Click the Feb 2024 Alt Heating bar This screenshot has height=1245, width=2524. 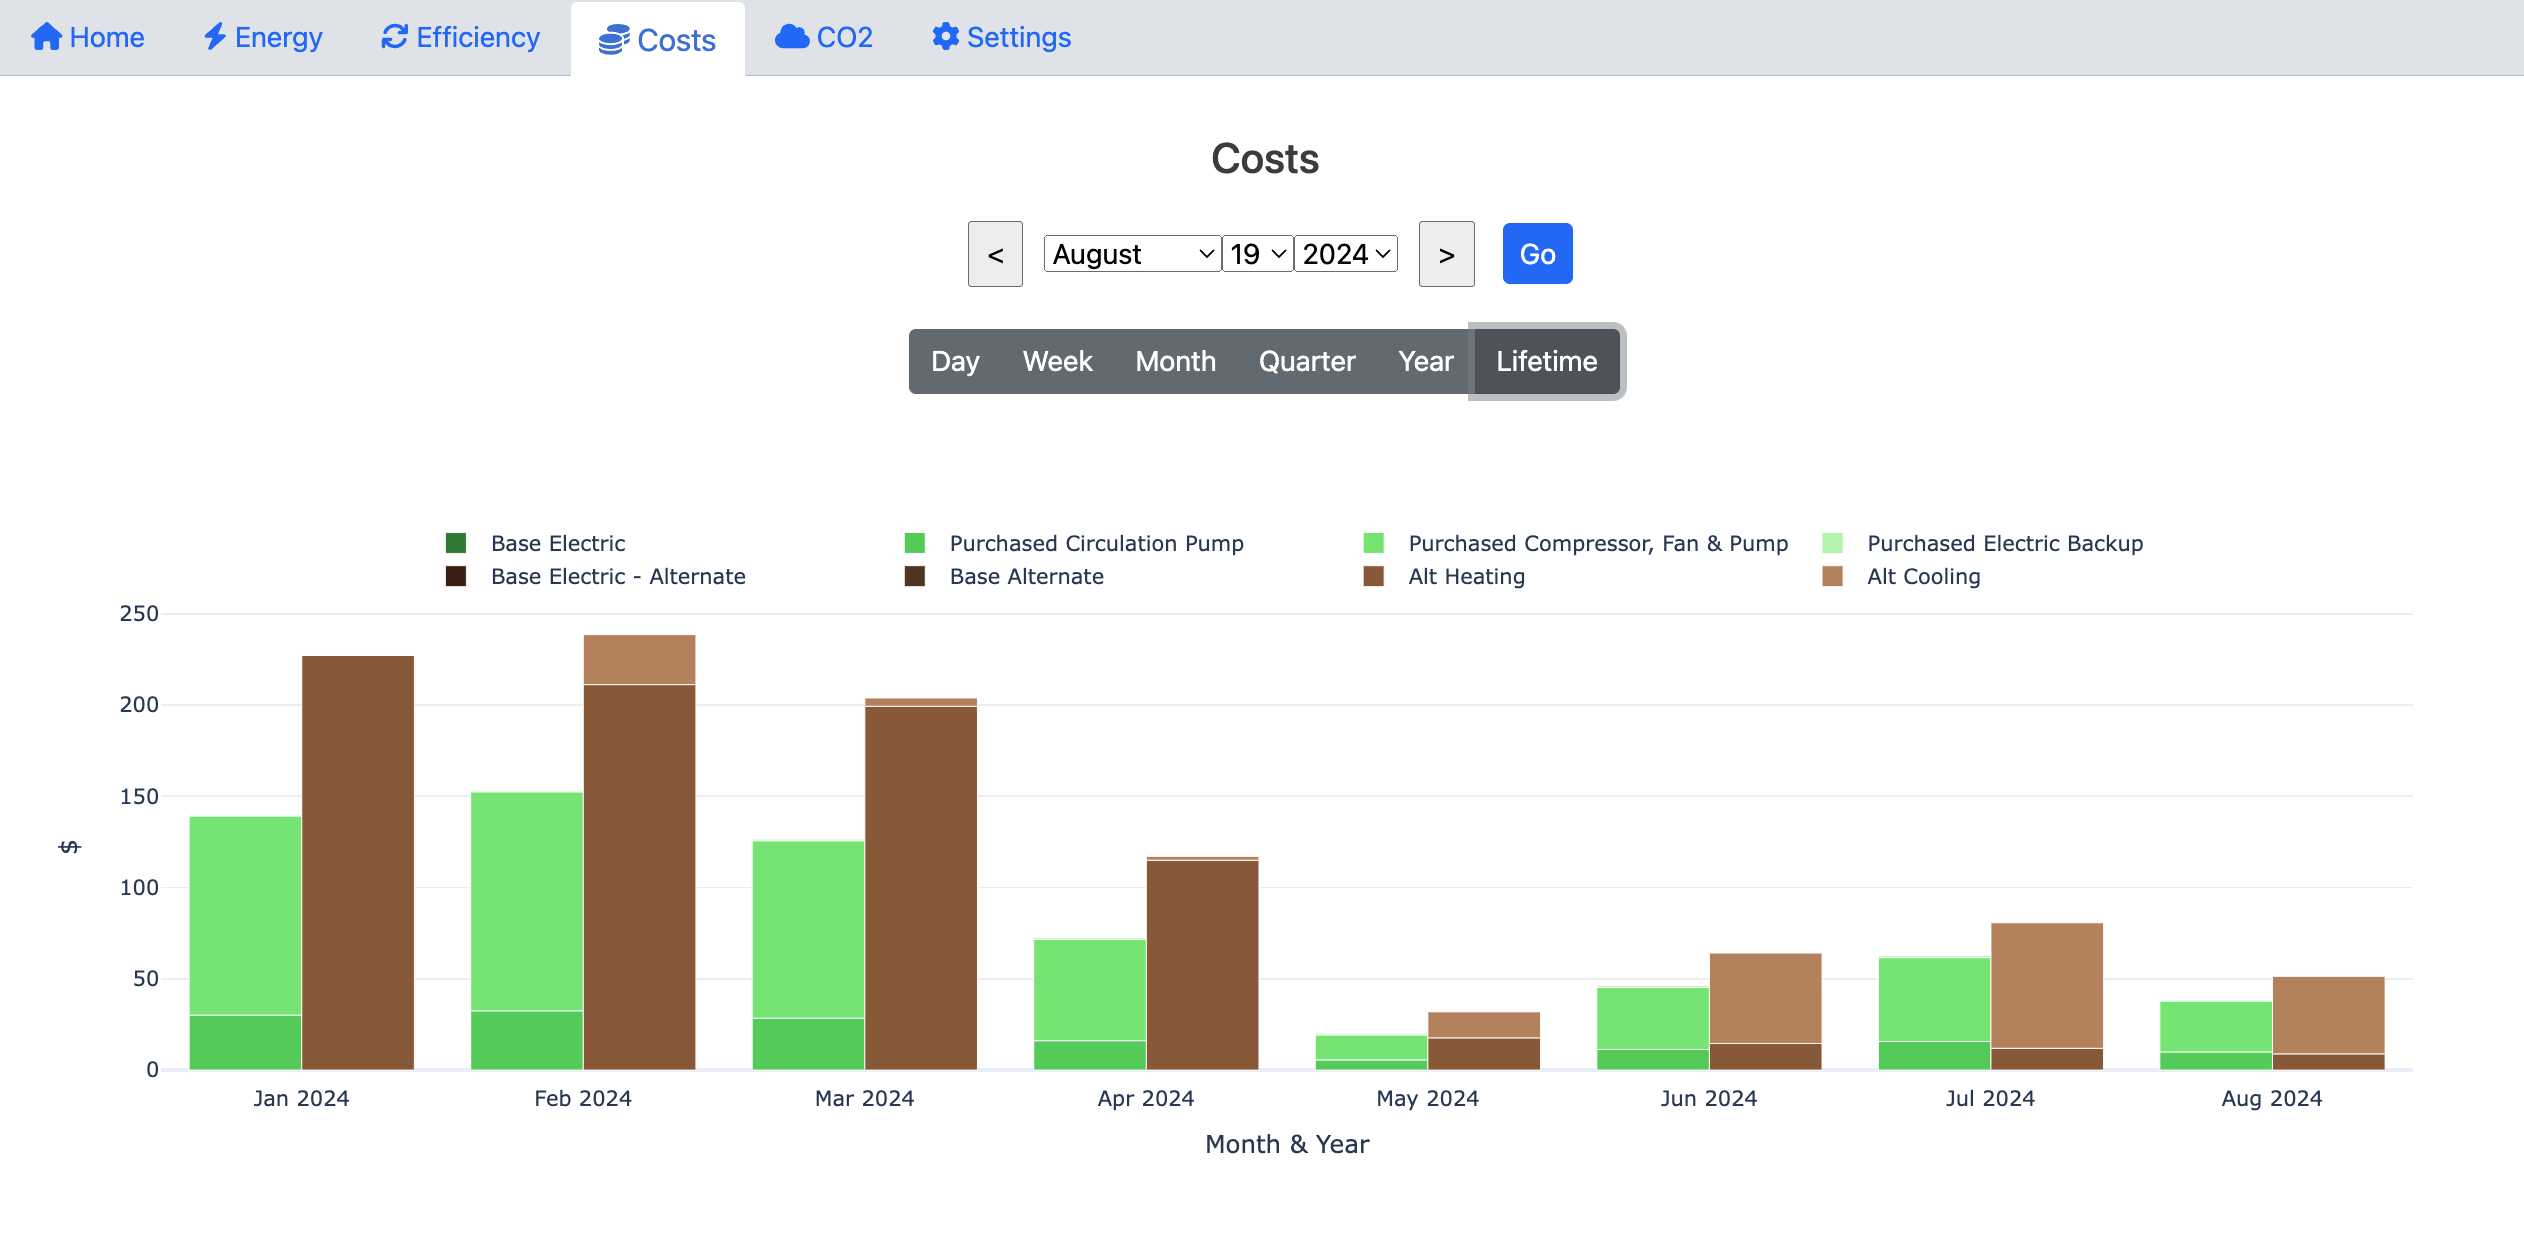(x=639, y=875)
